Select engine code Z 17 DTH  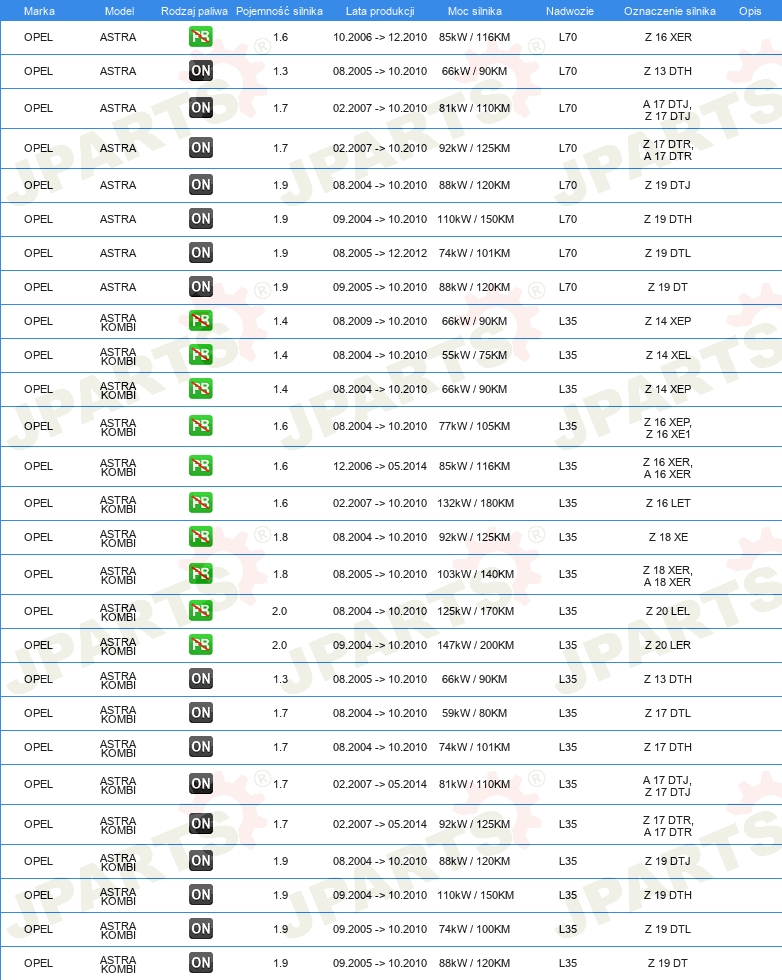(668, 747)
